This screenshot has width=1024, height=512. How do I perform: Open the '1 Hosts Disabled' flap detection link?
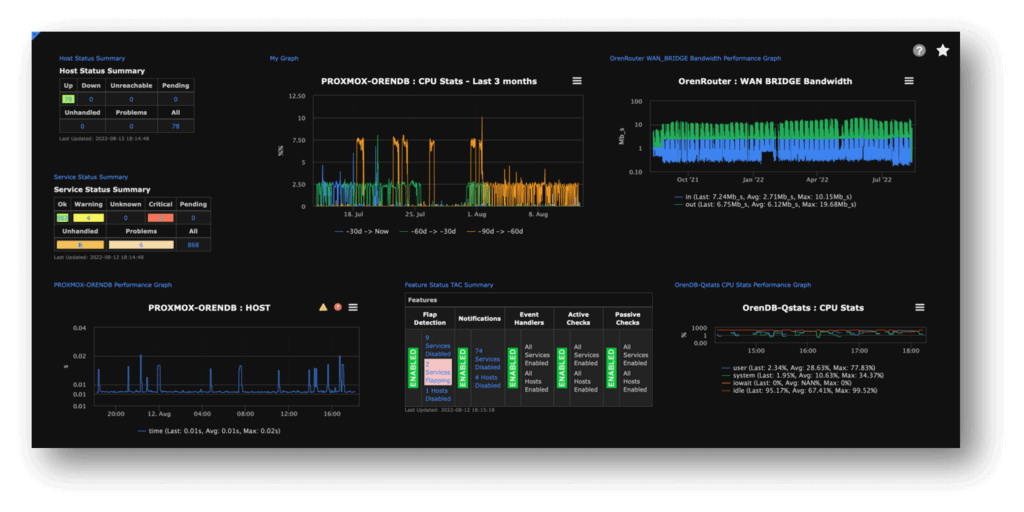tap(438, 394)
